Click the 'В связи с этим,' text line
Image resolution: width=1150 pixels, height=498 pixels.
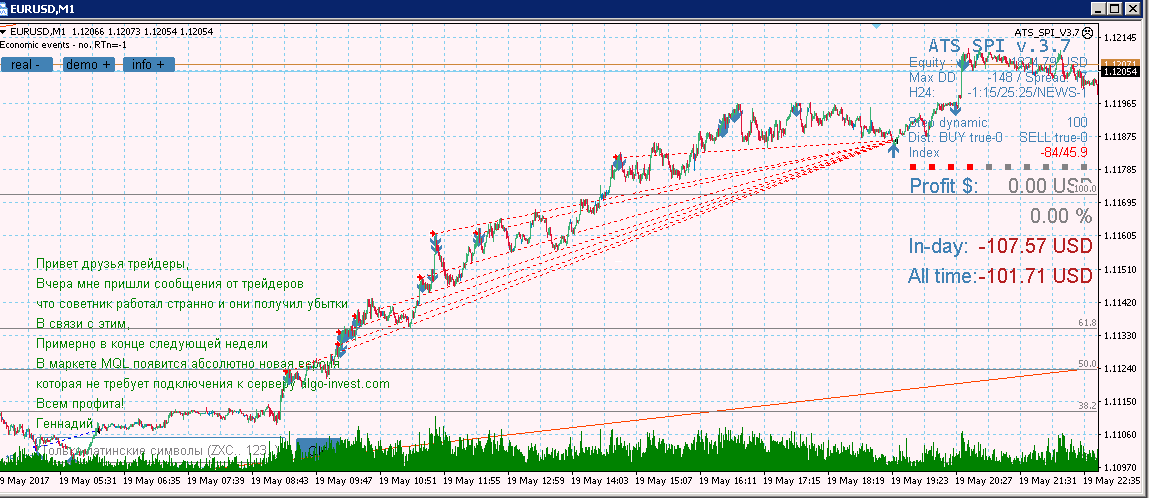tap(82, 323)
